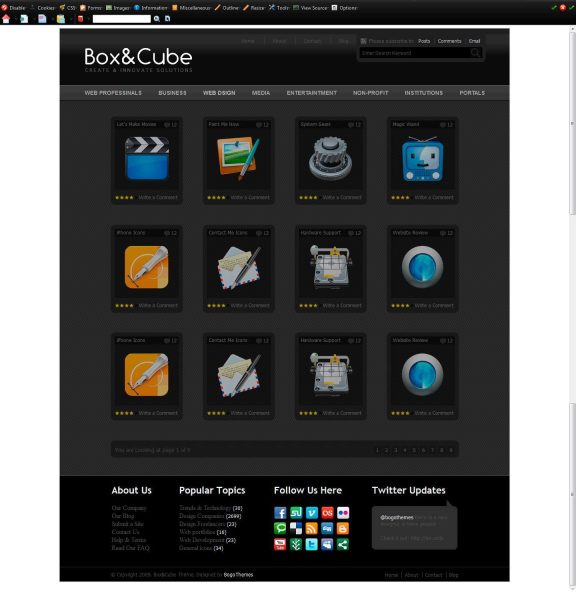Screen dimensions: 576x600
Task: Open the Tools toolbar menu
Action: pos(279,8)
